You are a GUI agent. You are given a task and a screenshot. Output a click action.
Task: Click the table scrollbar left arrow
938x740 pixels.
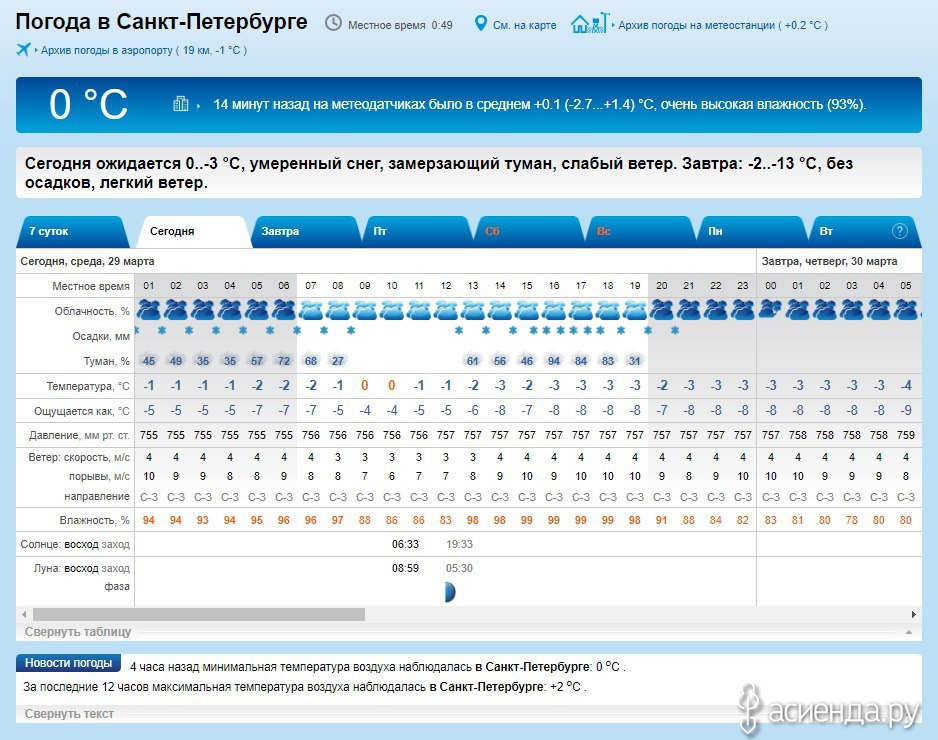[24, 614]
